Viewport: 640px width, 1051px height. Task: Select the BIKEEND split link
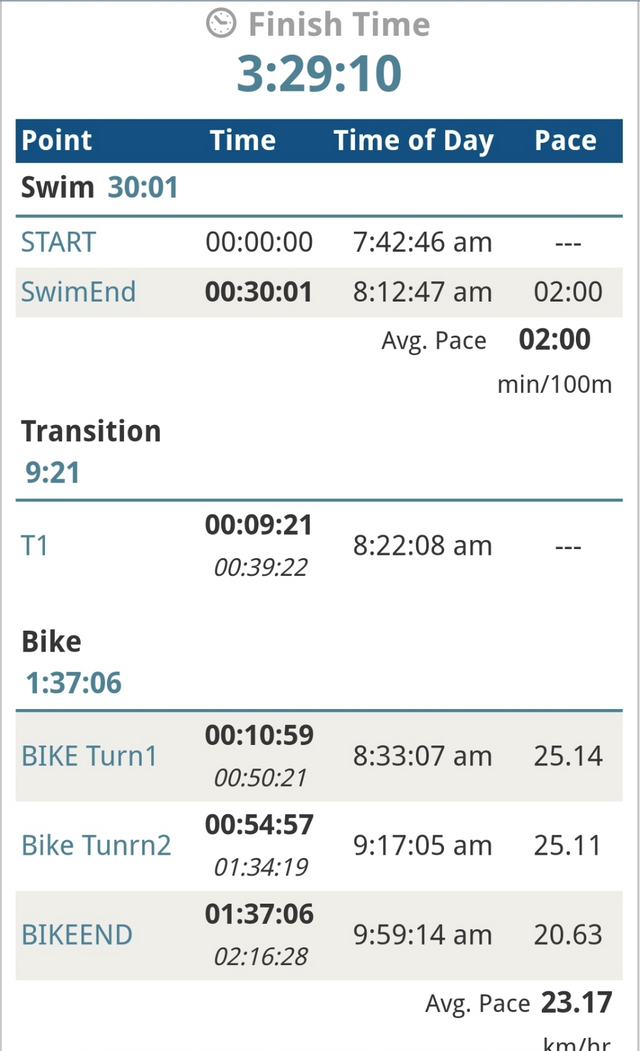point(77,935)
